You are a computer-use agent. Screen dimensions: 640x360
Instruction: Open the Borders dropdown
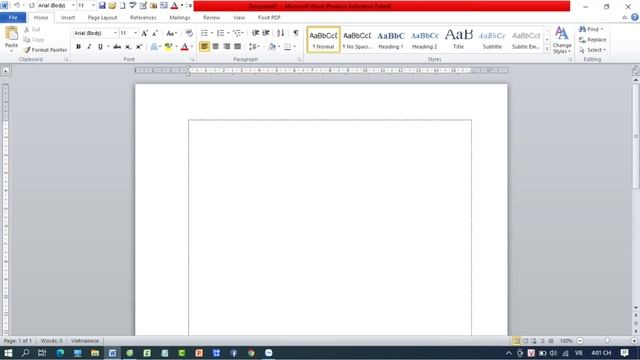294,47
